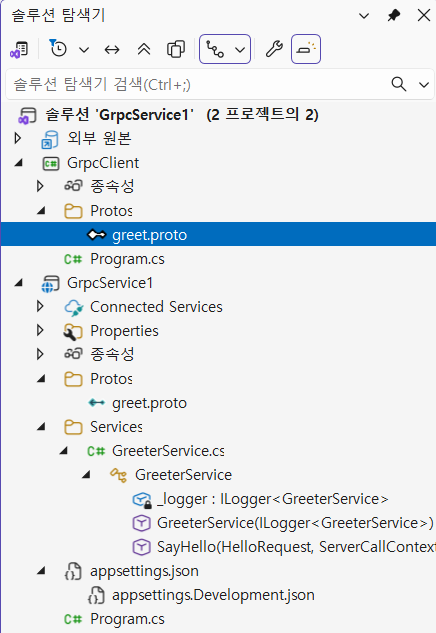
Task: Click the GrpcClient C# project icon
Action: pos(51,163)
